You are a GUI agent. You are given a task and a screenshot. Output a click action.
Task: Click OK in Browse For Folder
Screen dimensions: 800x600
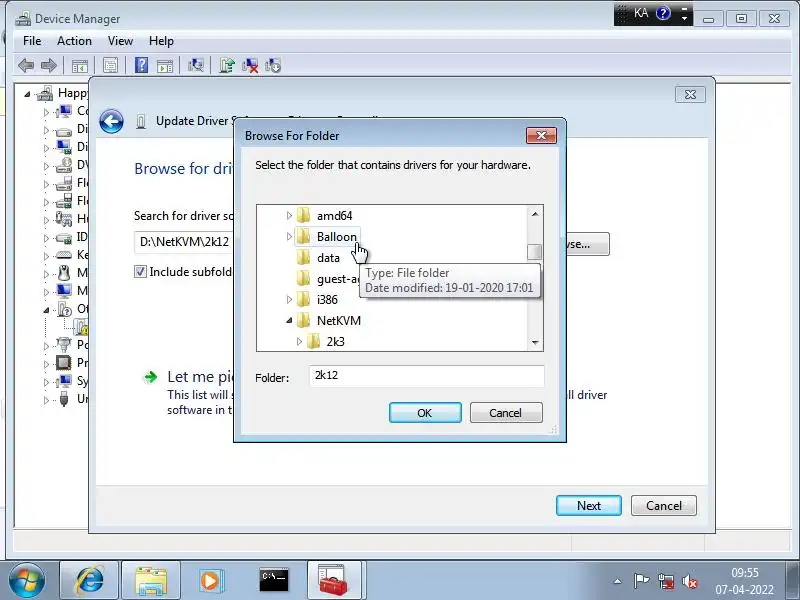coord(425,413)
